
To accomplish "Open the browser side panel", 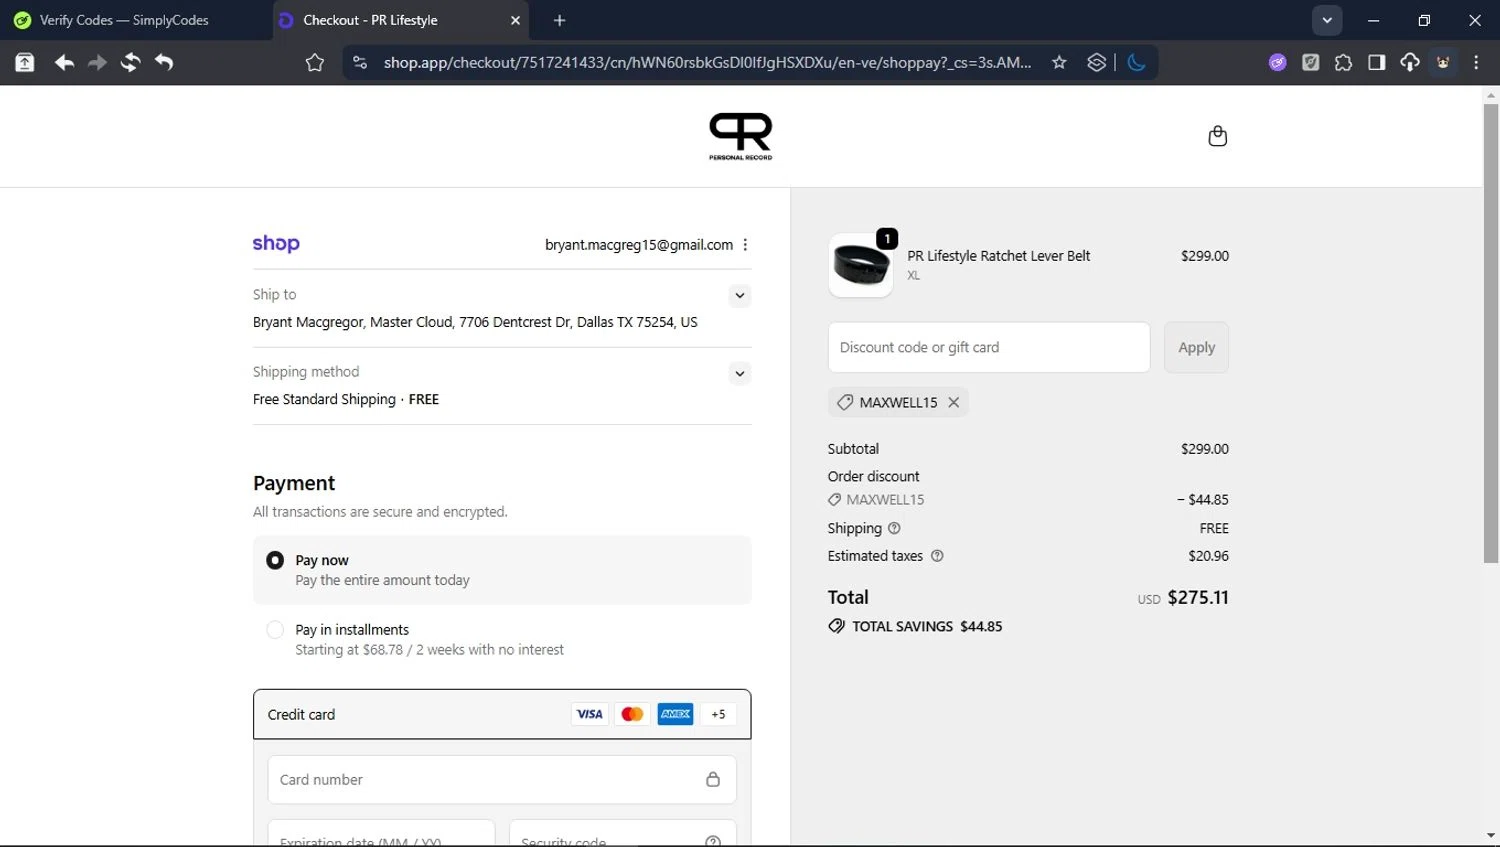I will [x=1376, y=62].
